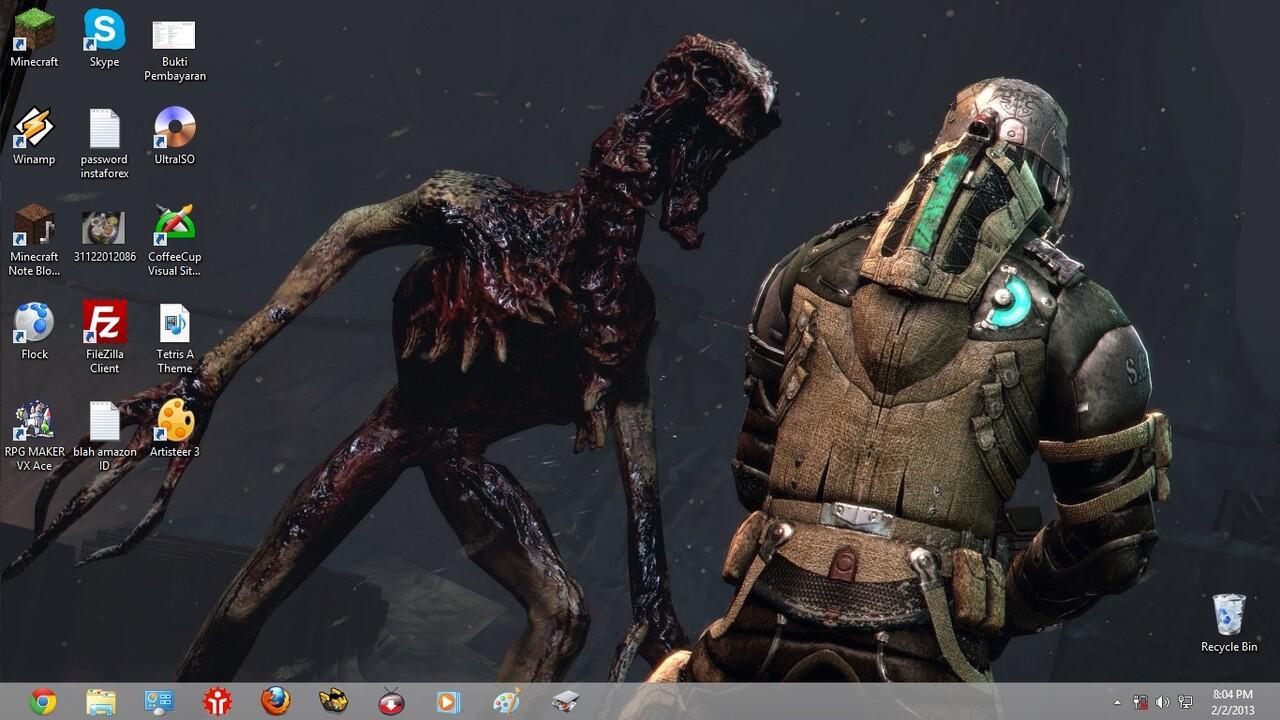Screen dimensions: 1280x720
Task: Show hidden system tray icons
Action: point(1118,702)
